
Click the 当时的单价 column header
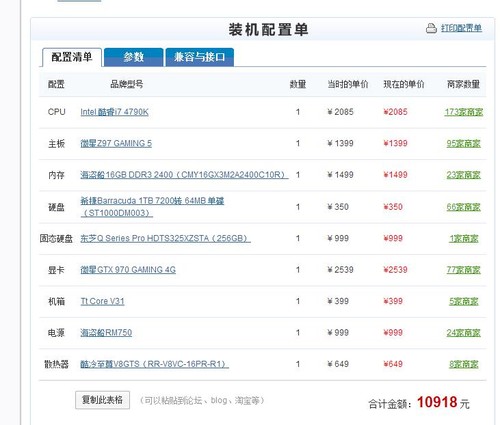click(x=348, y=84)
